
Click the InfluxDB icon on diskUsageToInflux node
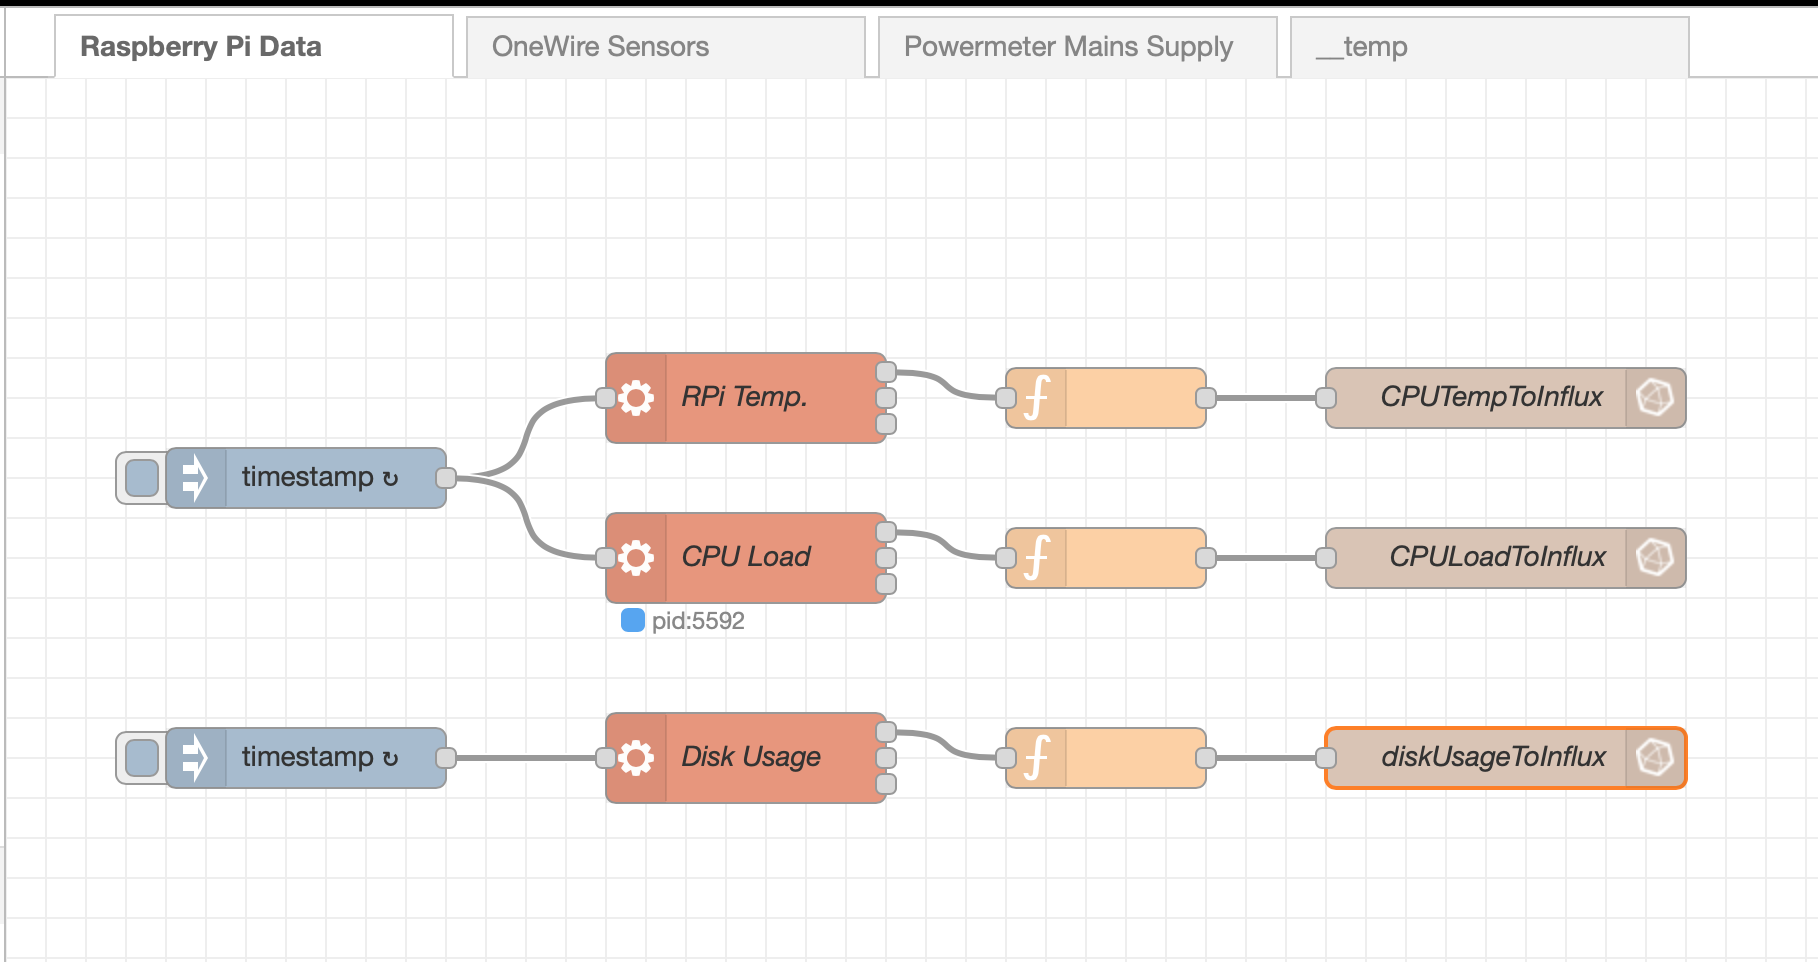[1655, 758]
